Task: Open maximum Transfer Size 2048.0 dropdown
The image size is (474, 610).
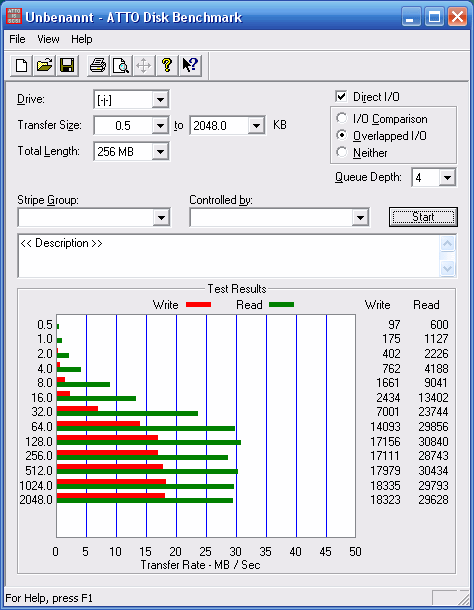Action: tap(256, 126)
